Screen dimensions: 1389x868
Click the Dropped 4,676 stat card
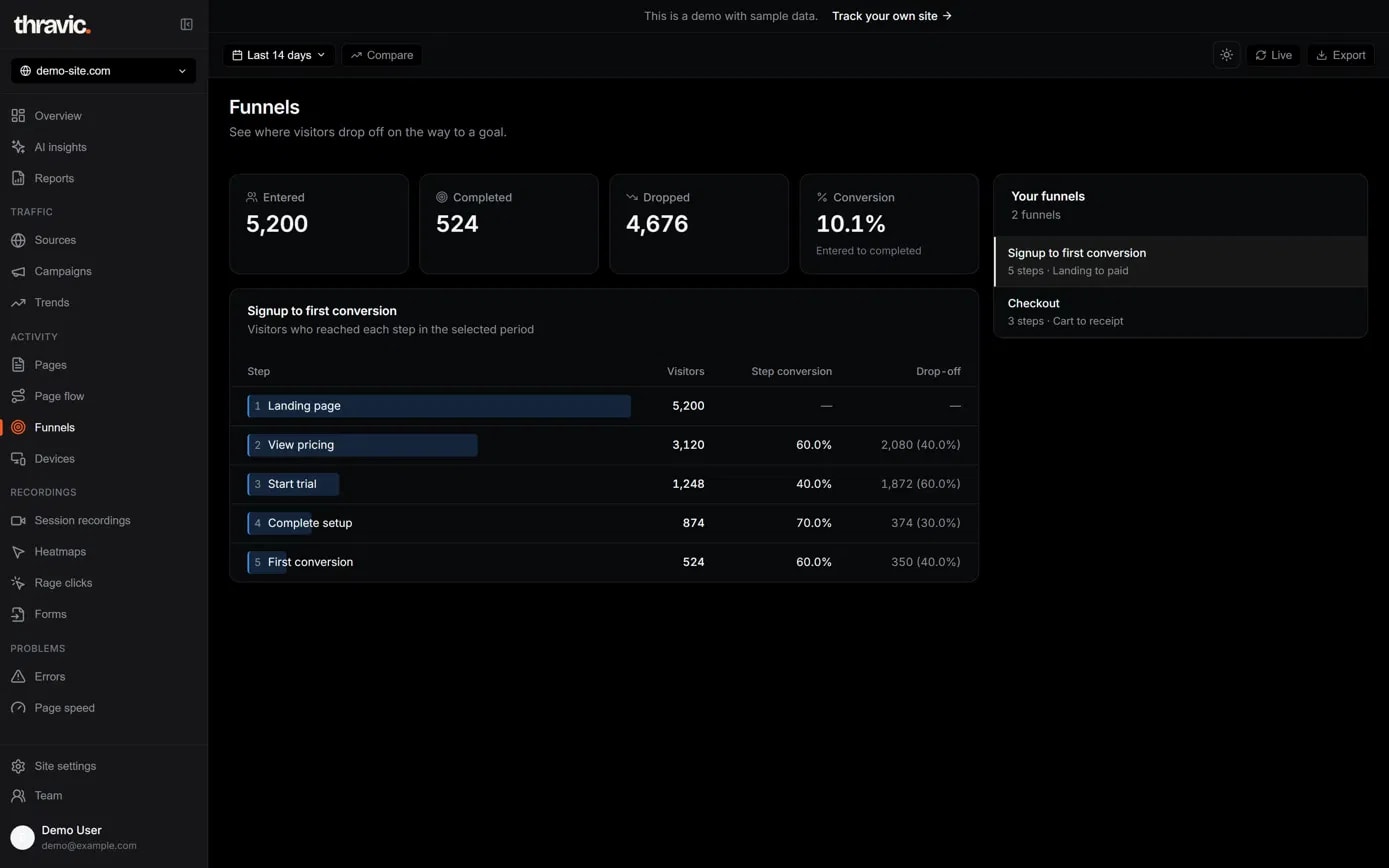(699, 224)
